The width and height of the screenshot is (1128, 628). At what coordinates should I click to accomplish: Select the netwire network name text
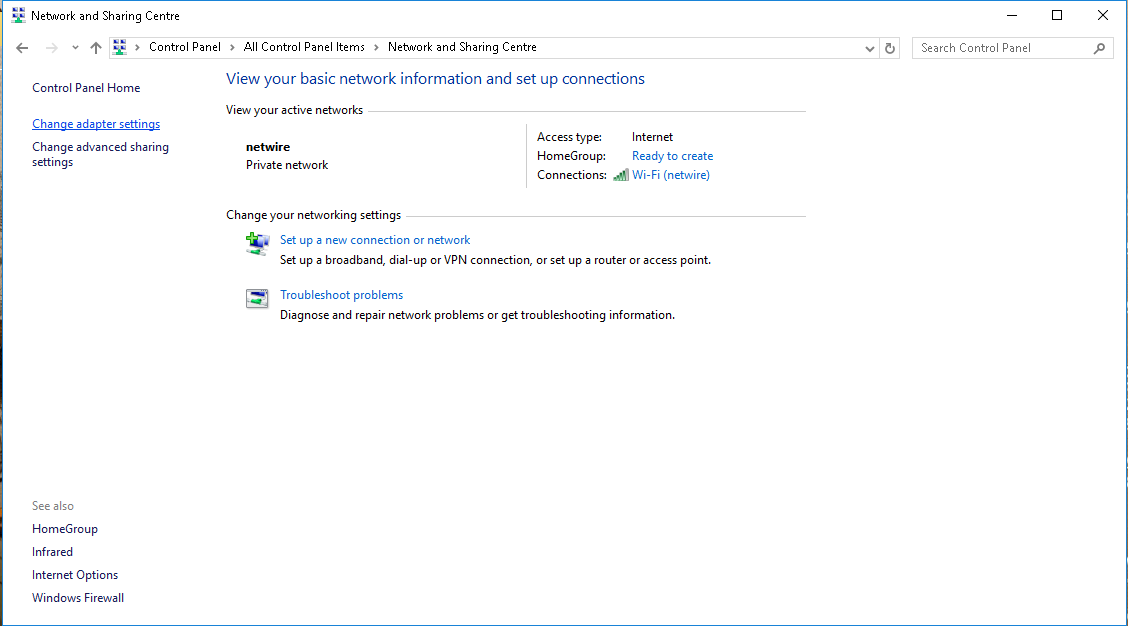[268, 147]
